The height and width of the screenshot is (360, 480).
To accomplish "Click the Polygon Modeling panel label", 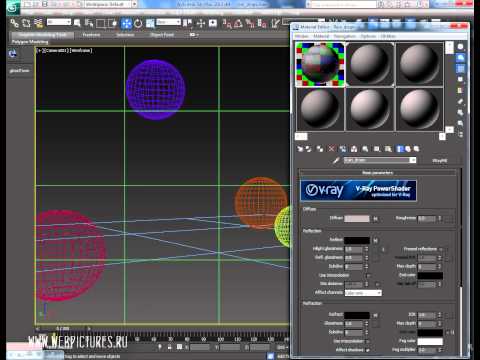I will coord(30,42).
